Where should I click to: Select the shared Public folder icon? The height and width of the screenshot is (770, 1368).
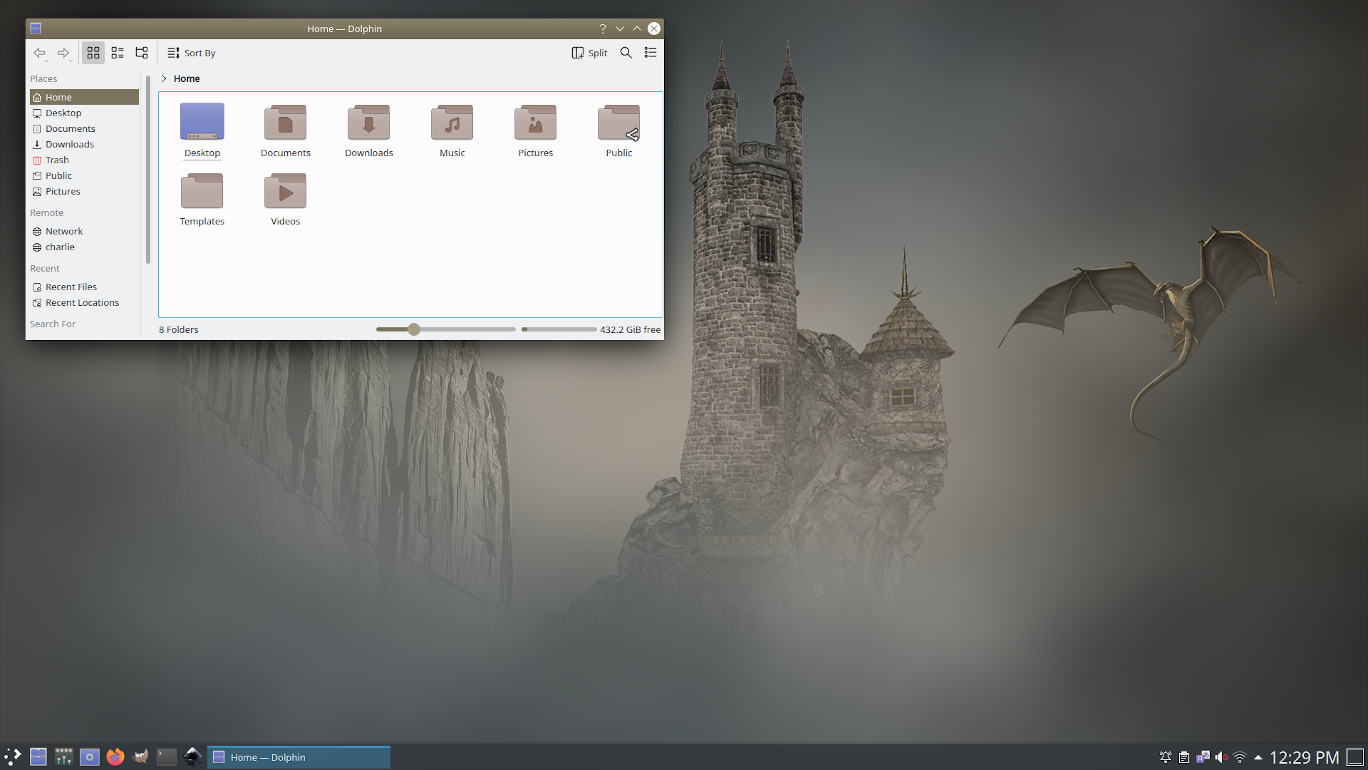tap(619, 122)
